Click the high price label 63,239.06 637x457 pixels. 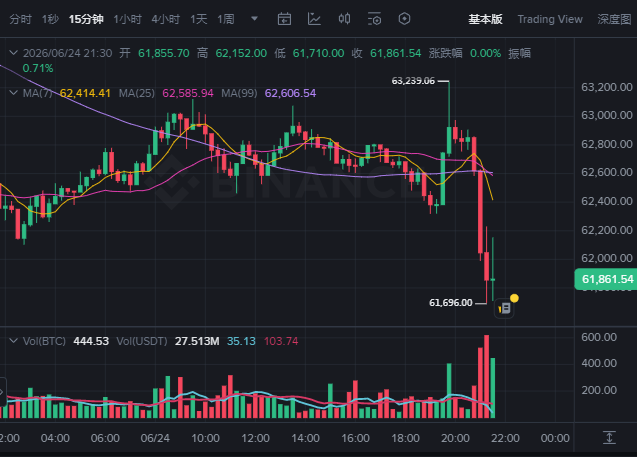[x=413, y=81]
